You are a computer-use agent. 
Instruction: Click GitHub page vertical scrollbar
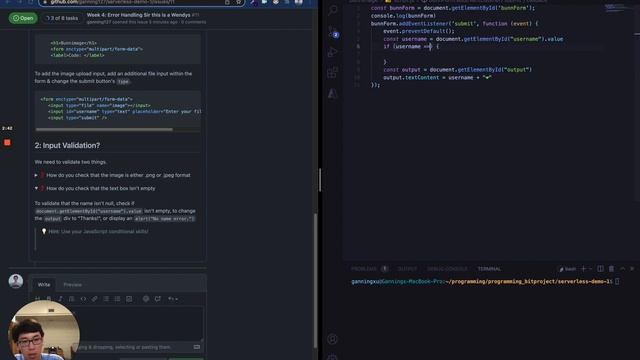315,280
